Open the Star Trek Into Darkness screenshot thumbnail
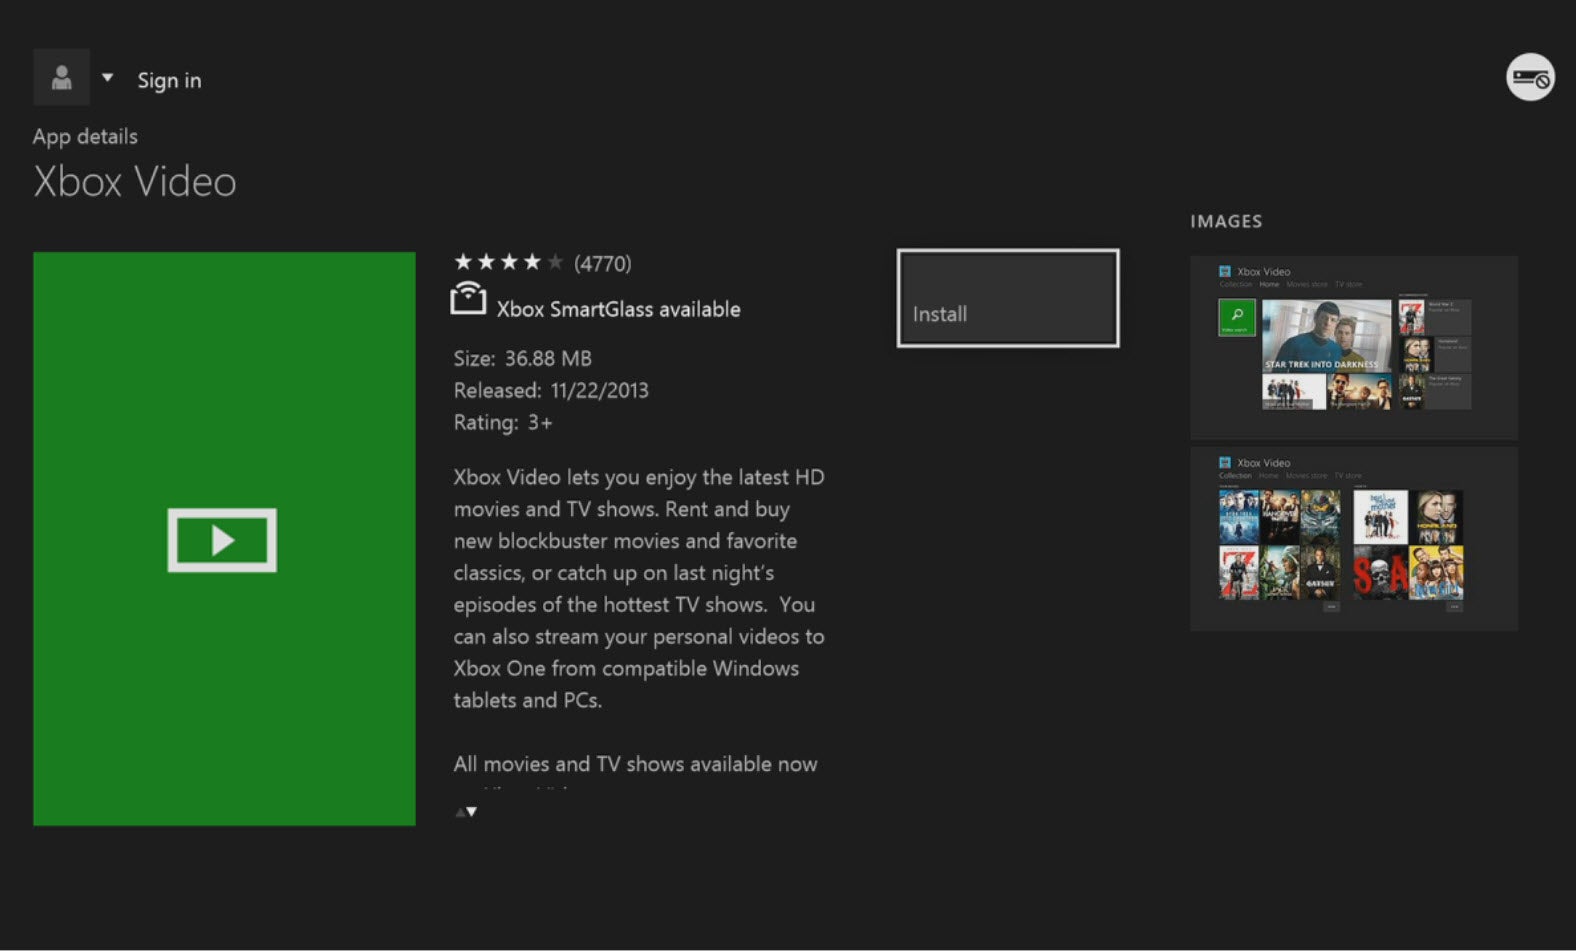This screenshot has height=951, width=1576. pos(1354,347)
